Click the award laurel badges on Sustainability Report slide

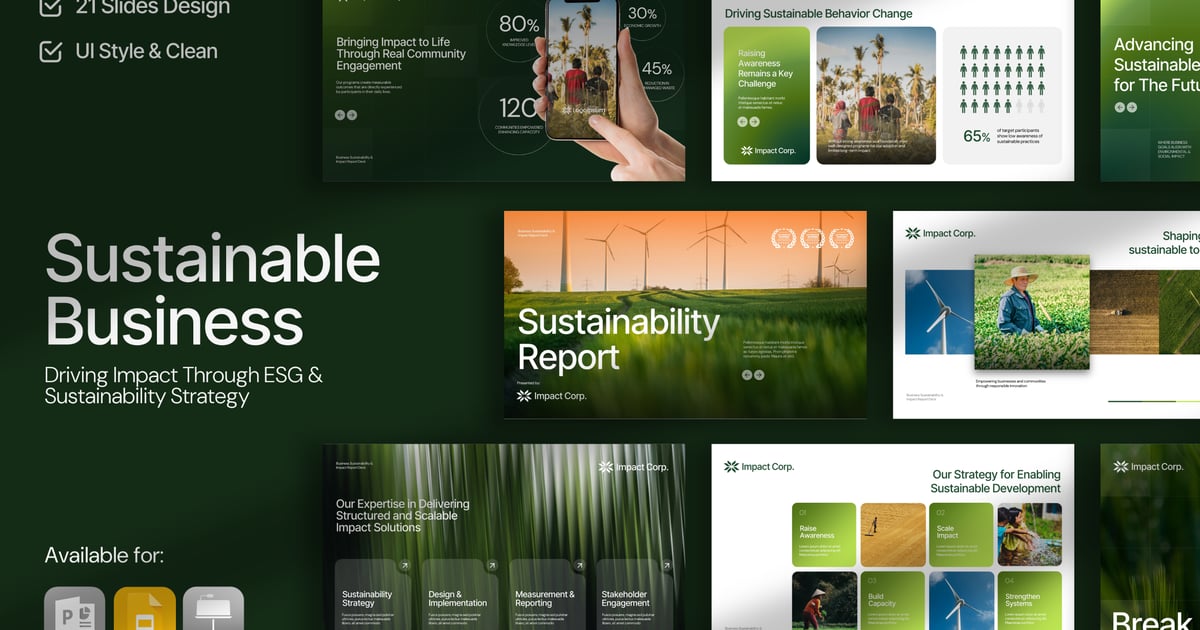pyautogui.click(x=812, y=238)
